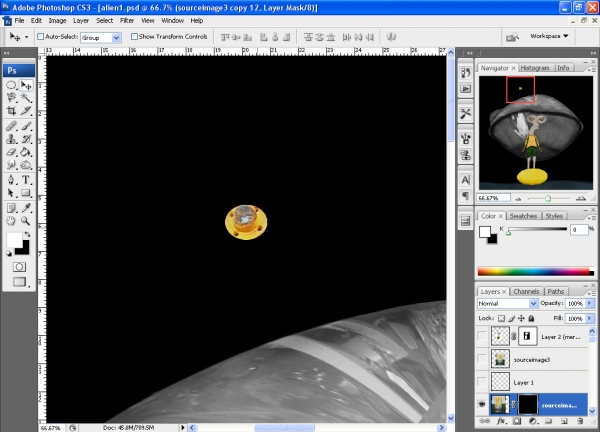Open the Paragraph panel icon

coord(465,196)
